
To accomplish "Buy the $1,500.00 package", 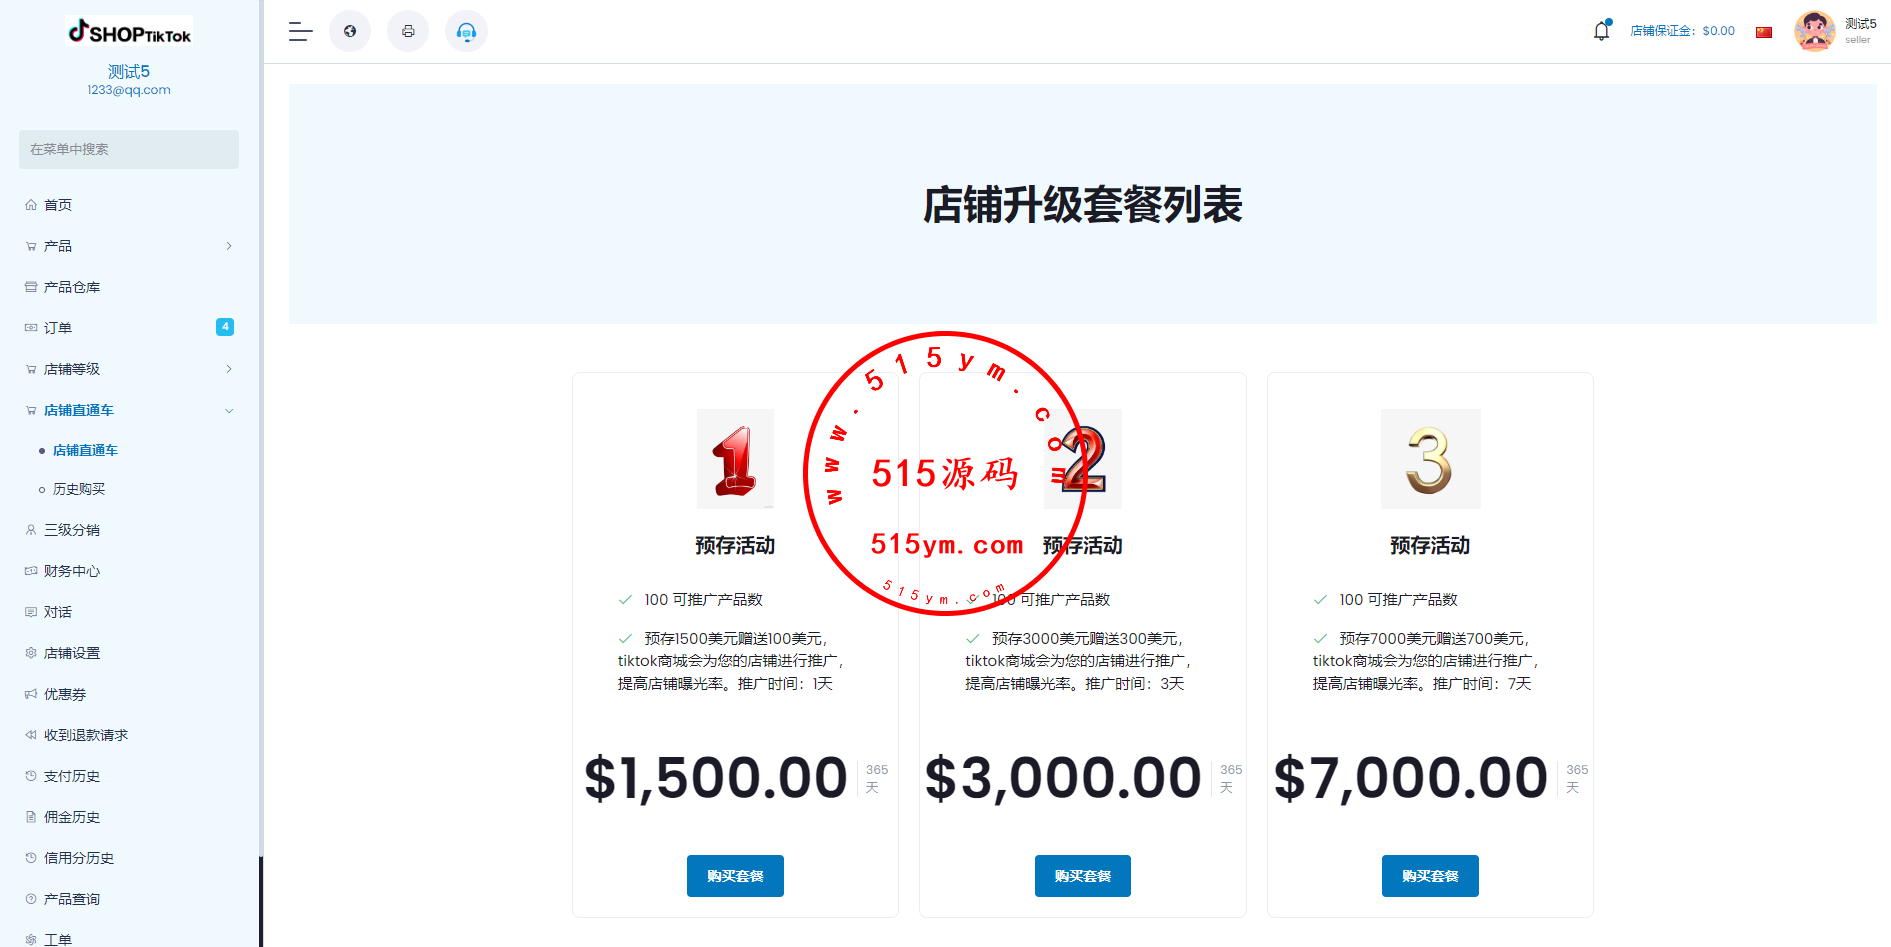I will click(735, 876).
